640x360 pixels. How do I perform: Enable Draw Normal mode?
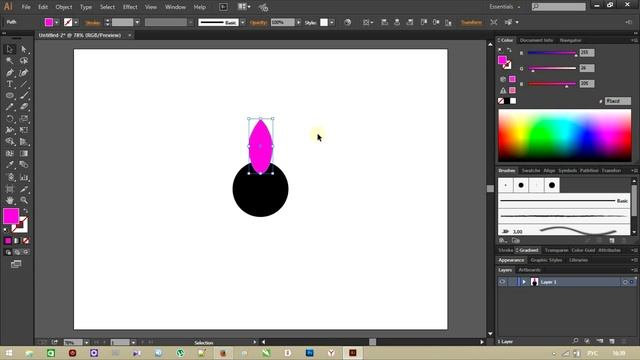tap(8, 252)
